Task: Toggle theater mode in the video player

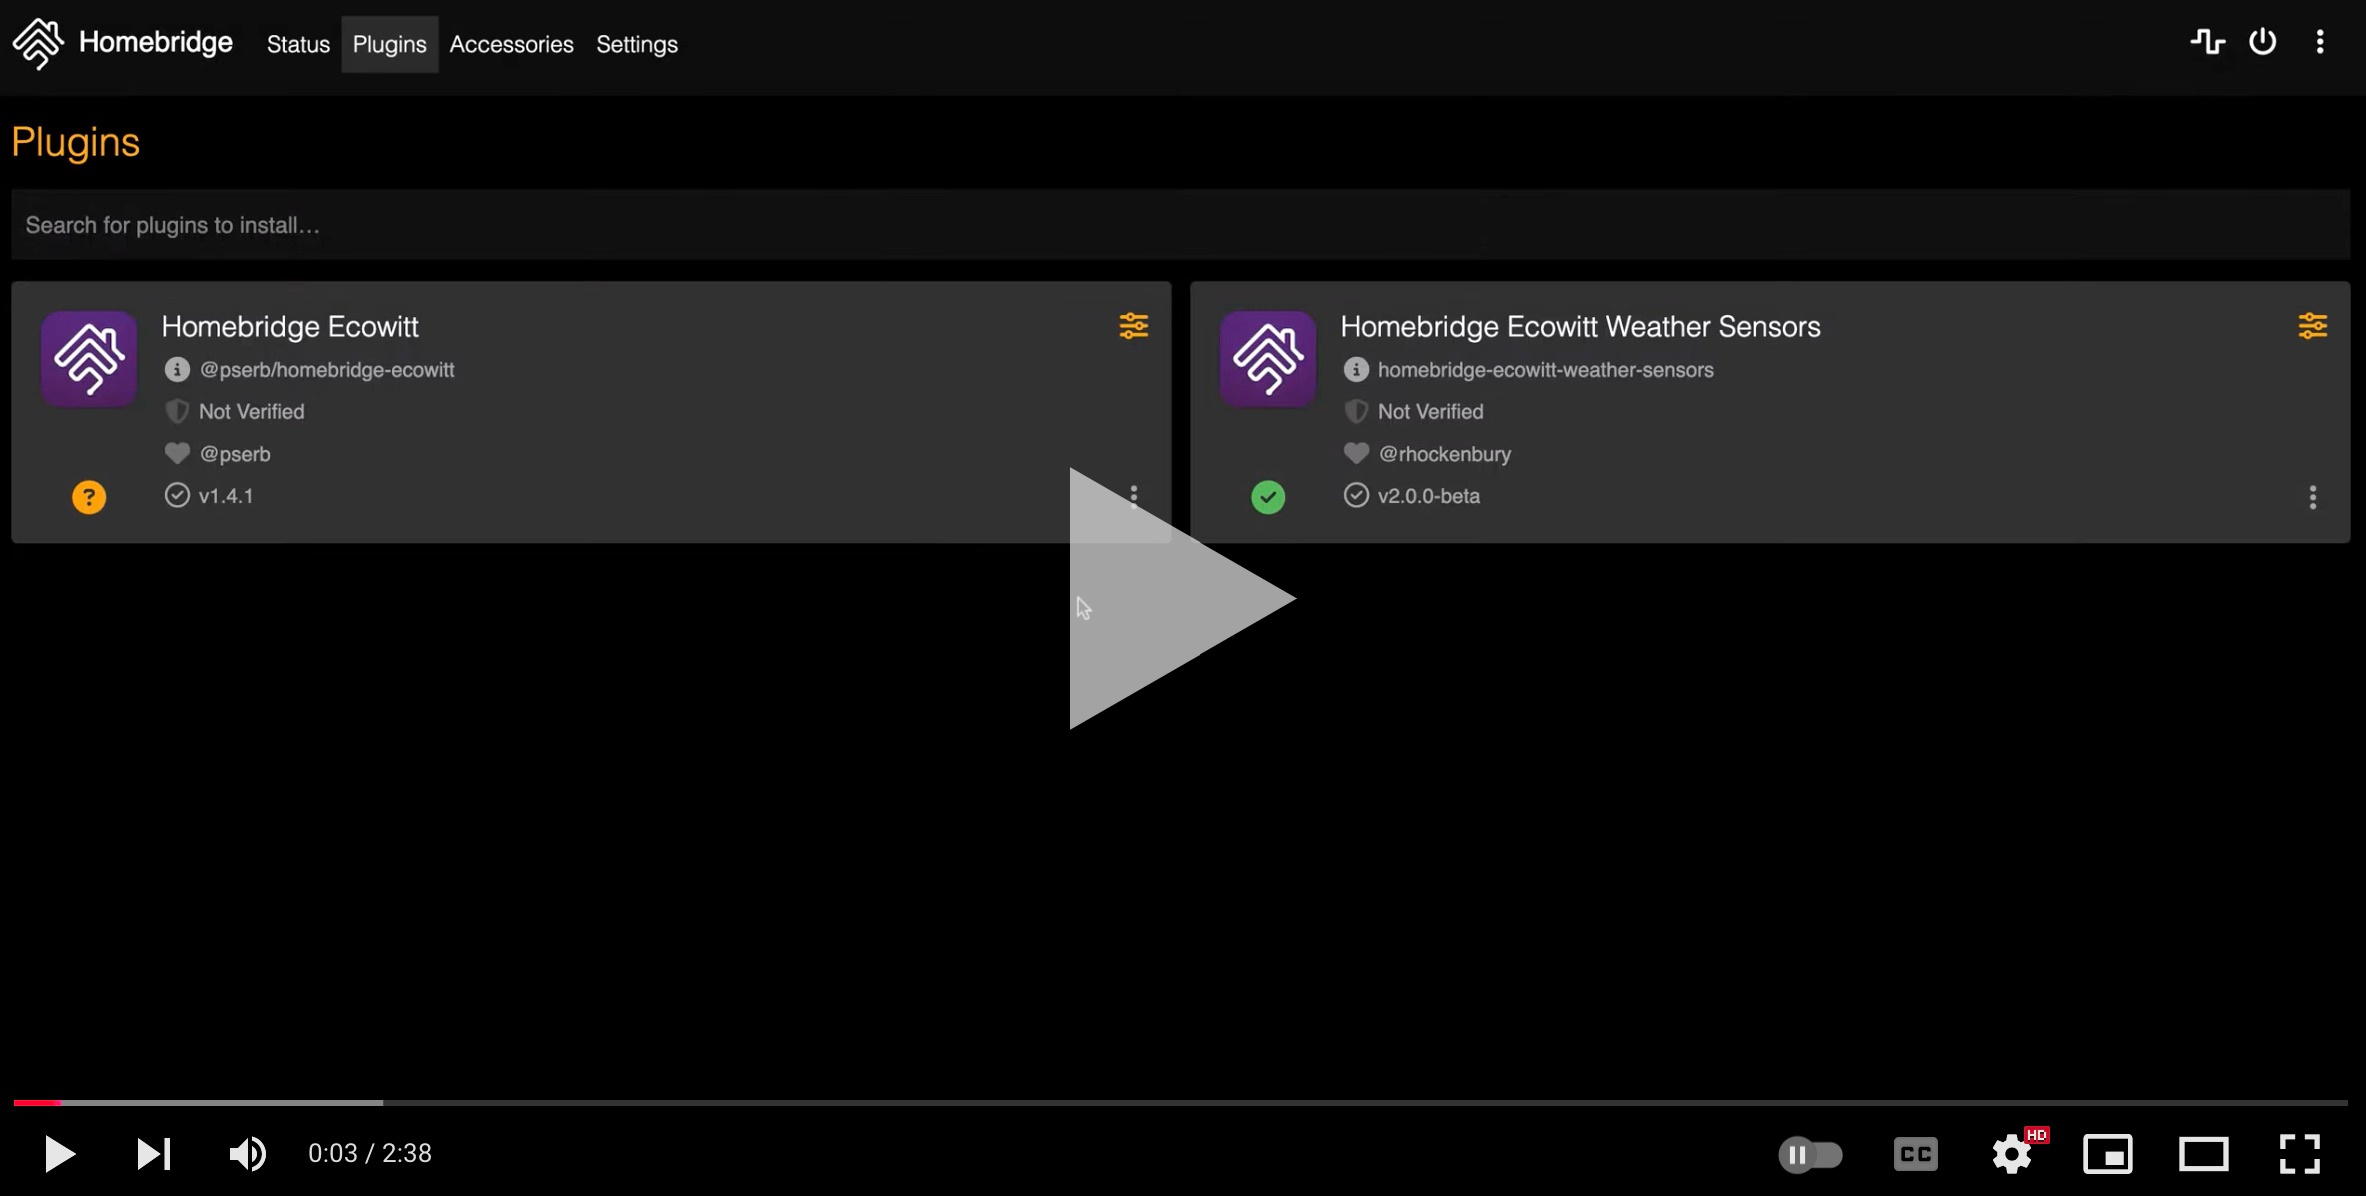Action: point(2203,1154)
